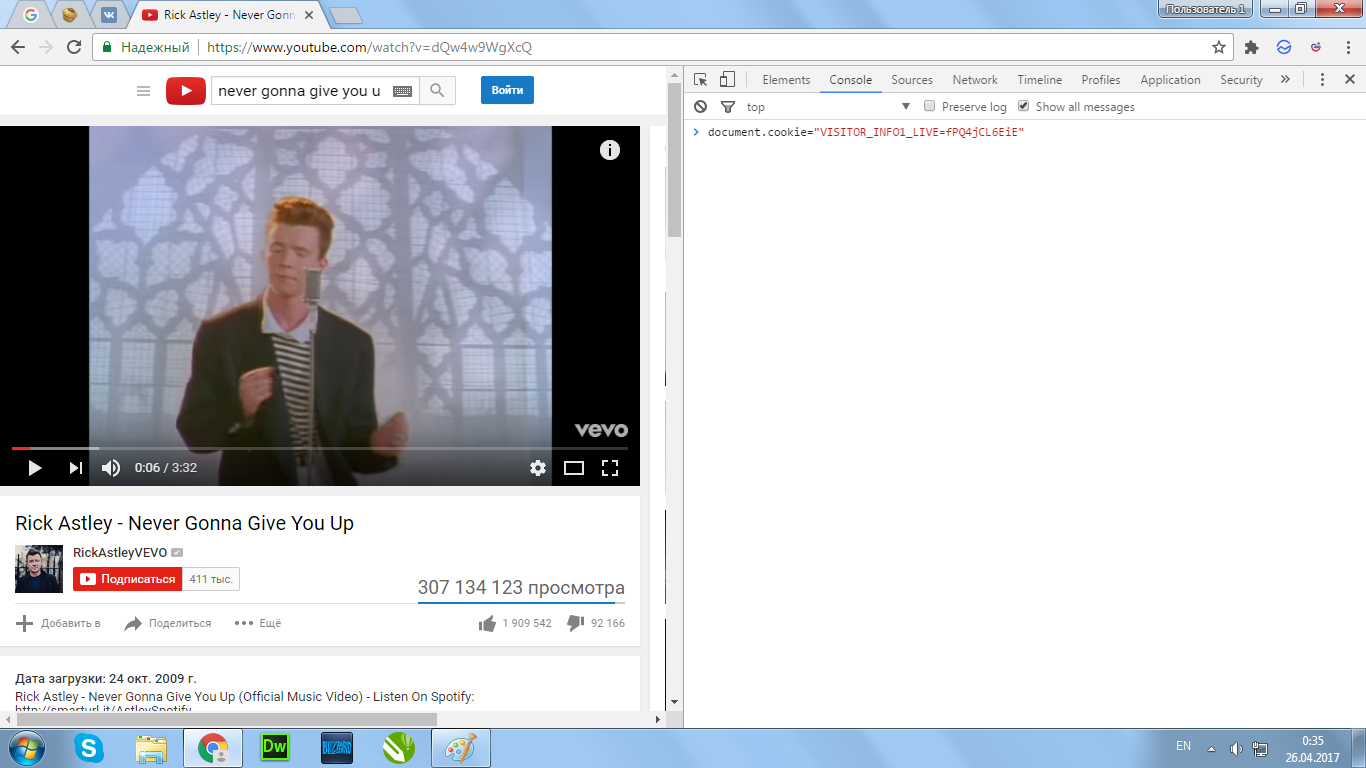Click the YouTube search magnifier button
The width and height of the screenshot is (1366, 768).
(x=437, y=91)
